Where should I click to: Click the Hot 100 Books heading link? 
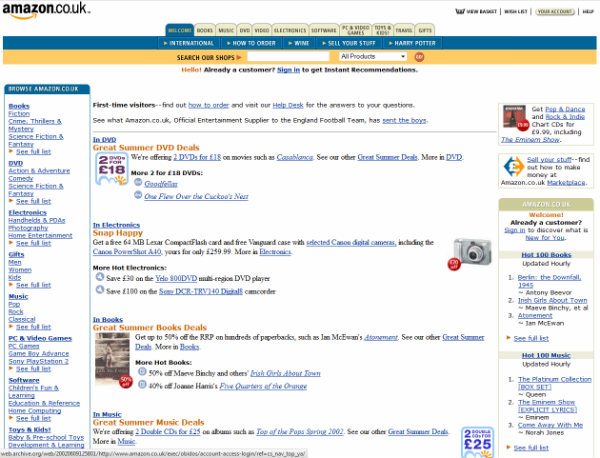(x=546, y=255)
